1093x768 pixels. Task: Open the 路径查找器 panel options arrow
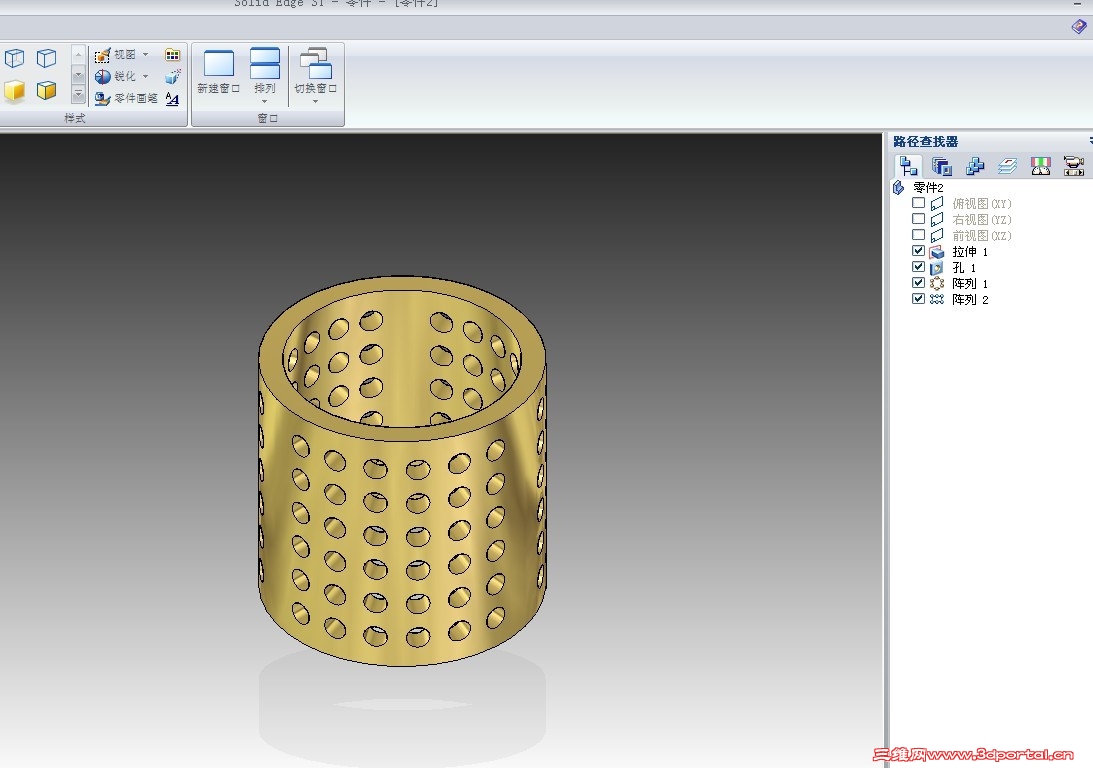[x=1090, y=141]
